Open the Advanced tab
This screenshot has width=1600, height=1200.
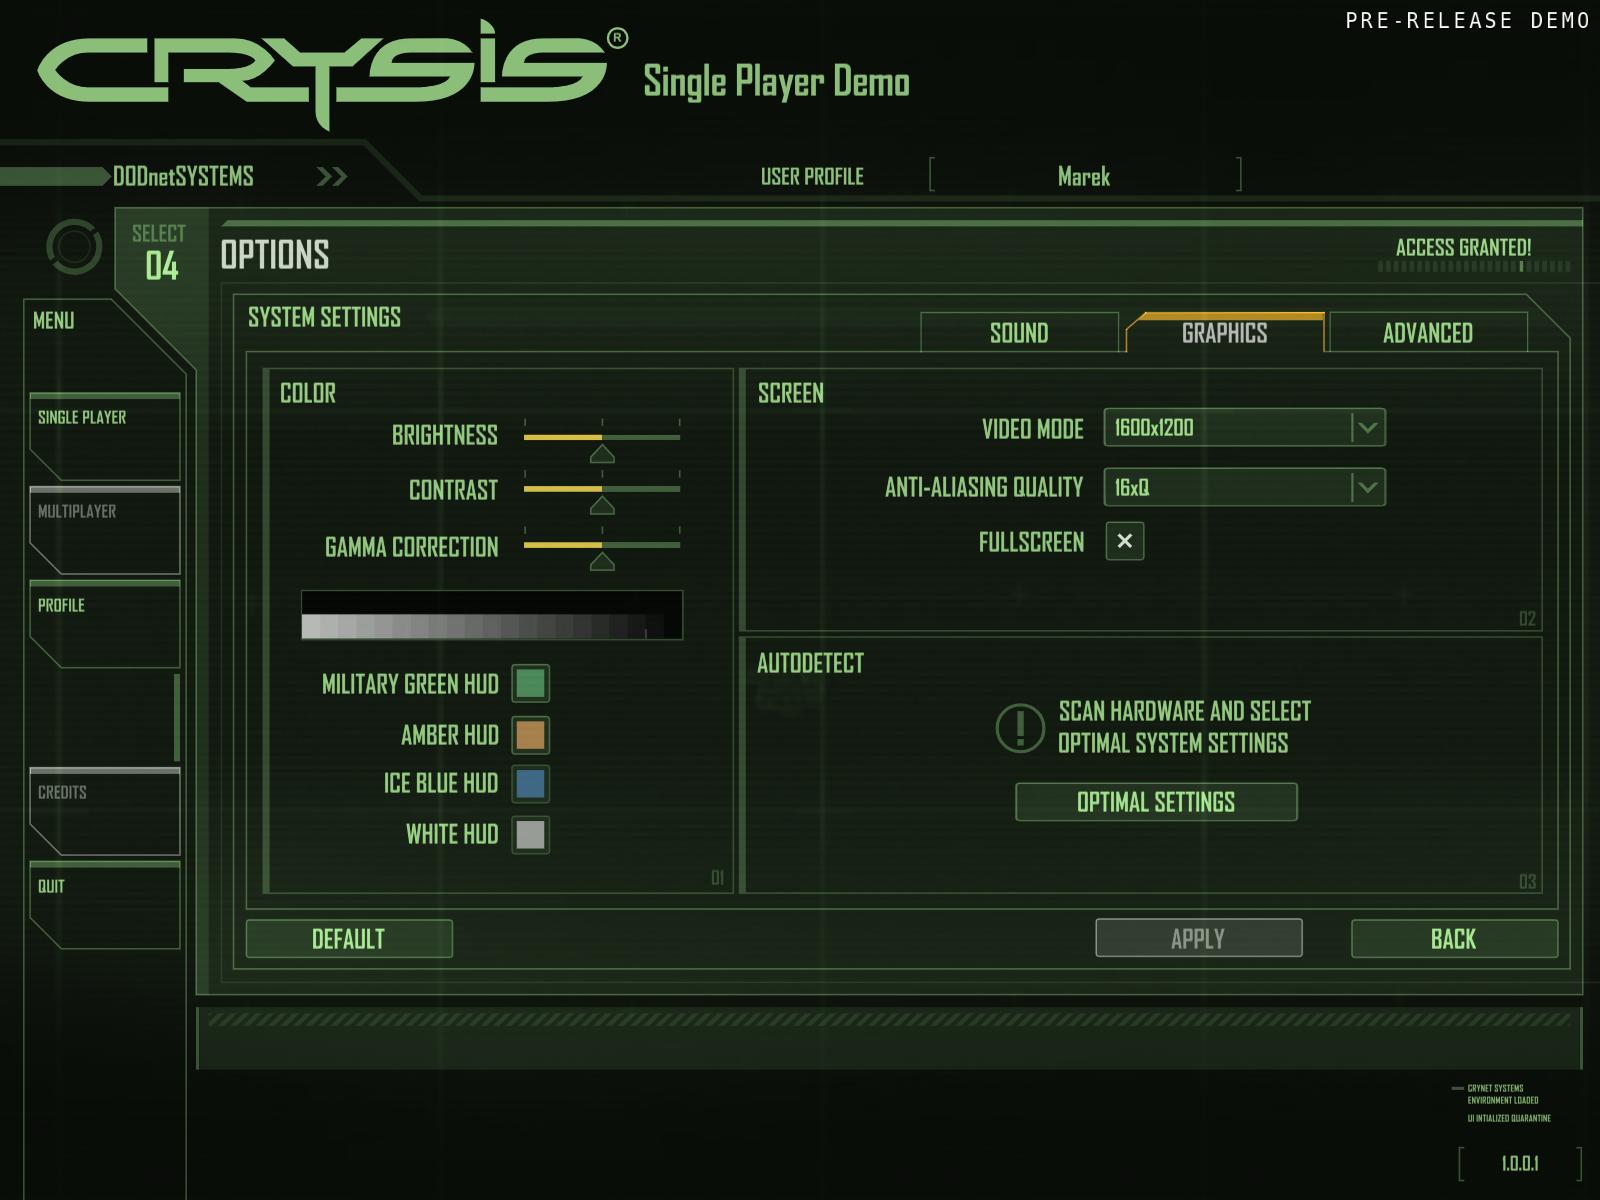[1428, 333]
